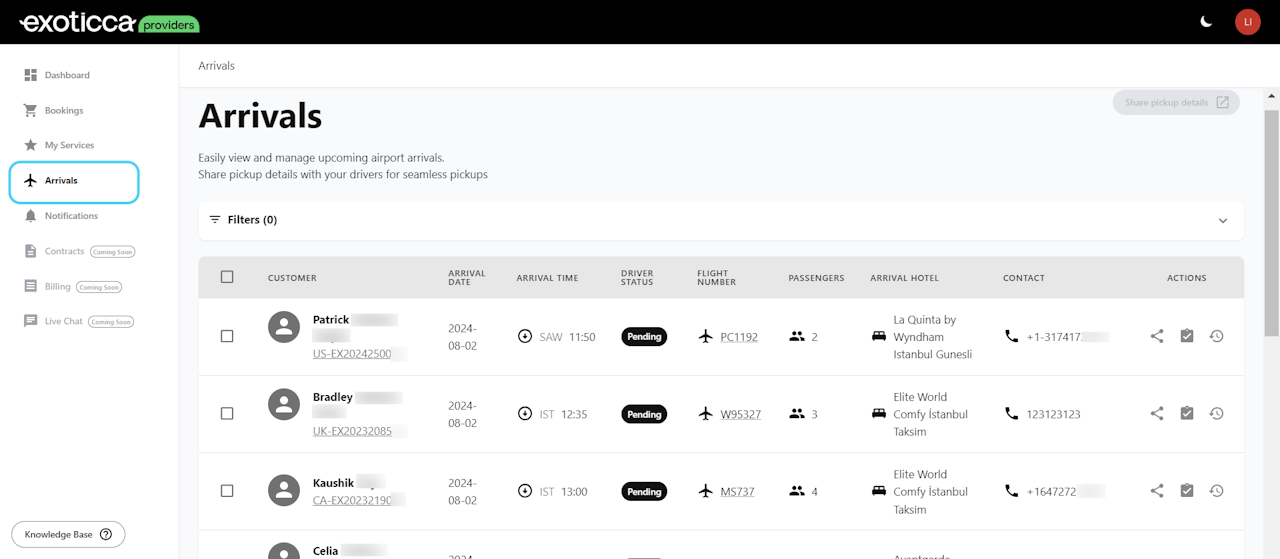Open the Filters (0) section
The image size is (1280, 559).
[x=243, y=220]
